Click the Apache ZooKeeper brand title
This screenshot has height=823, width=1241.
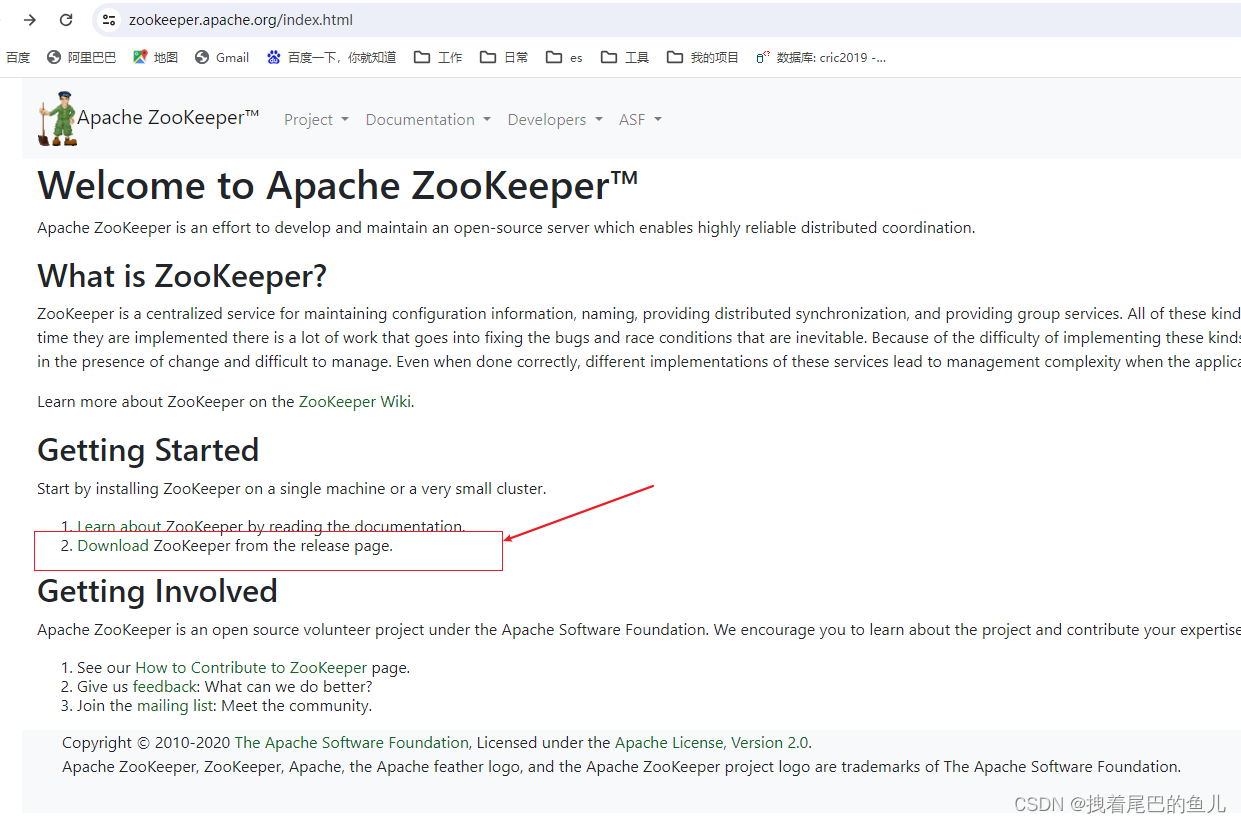point(168,117)
